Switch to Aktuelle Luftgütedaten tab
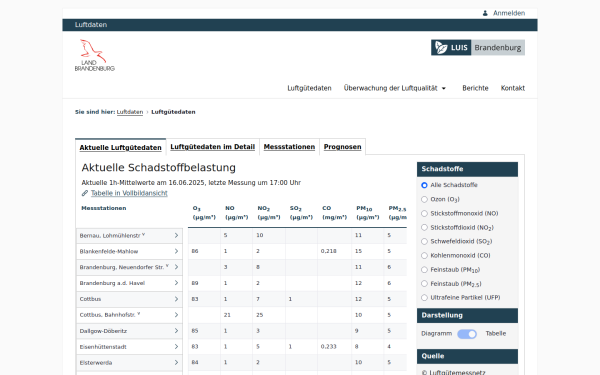Viewport: 600px width, 375px height. pos(121,147)
